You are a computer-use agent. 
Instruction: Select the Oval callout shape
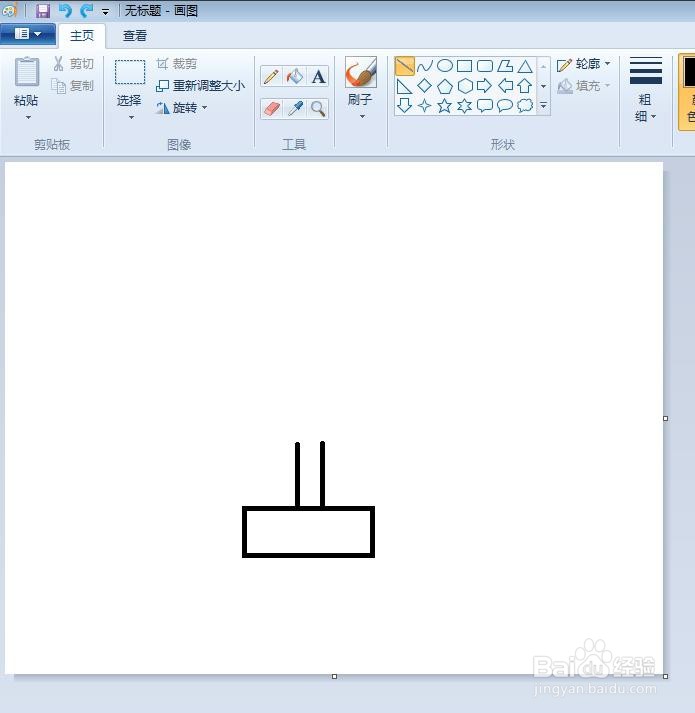(x=504, y=105)
